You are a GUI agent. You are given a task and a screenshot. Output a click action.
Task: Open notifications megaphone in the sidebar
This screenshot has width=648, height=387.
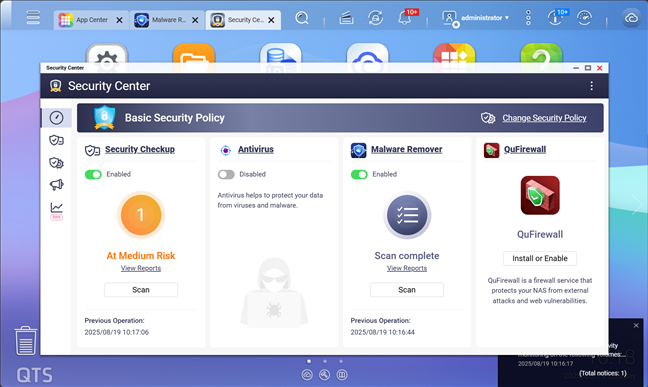coord(57,184)
